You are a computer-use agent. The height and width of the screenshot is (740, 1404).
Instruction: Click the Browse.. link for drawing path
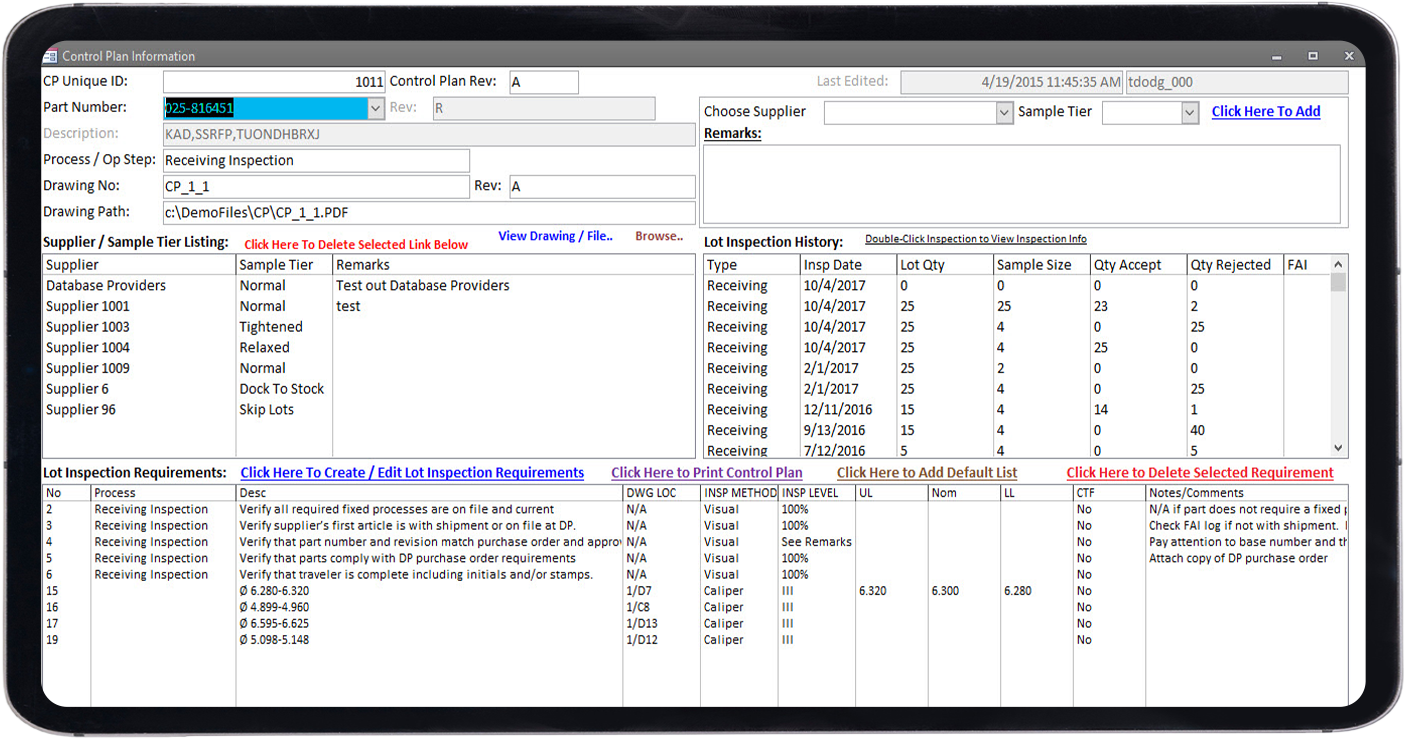[x=660, y=237]
